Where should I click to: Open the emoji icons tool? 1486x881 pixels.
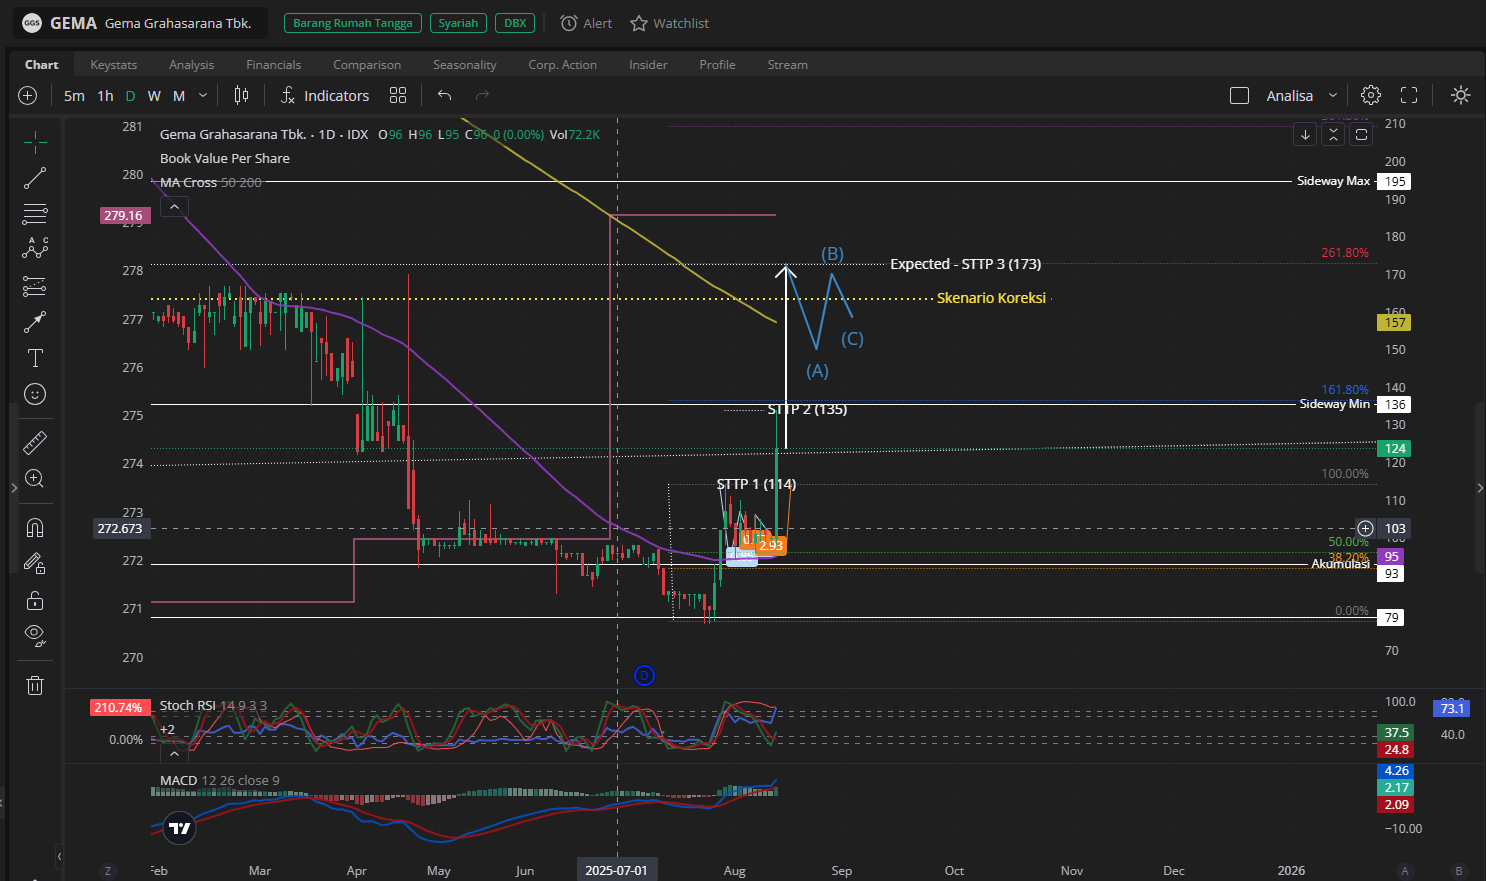35,394
